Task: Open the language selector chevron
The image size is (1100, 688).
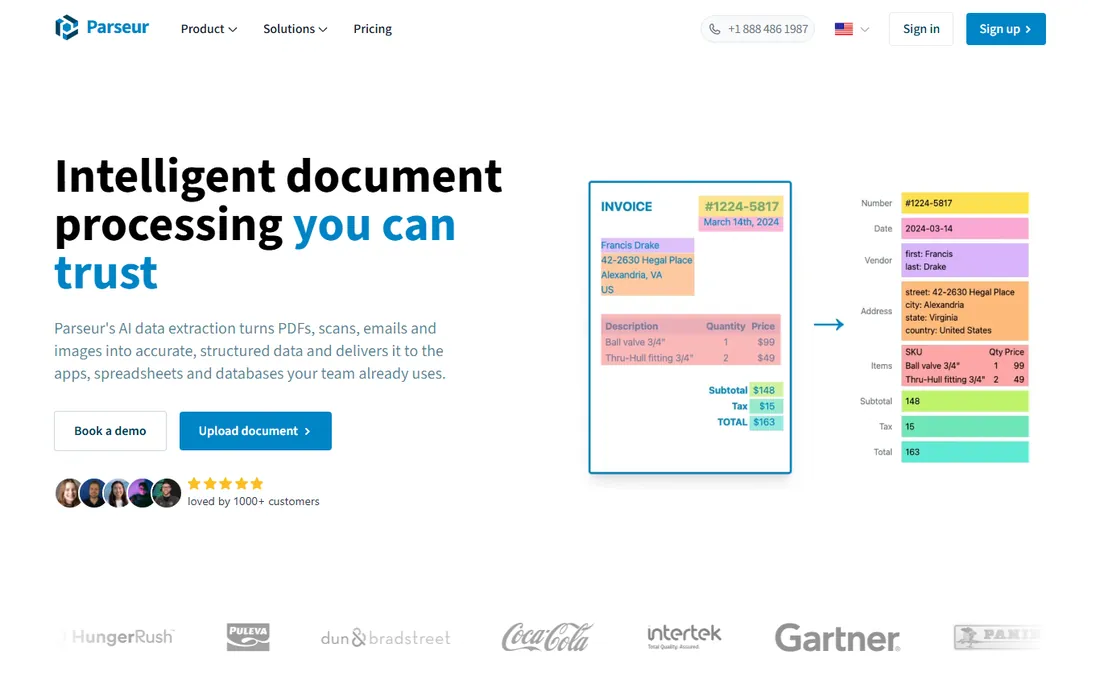Action: pyautogui.click(x=864, y=29)
